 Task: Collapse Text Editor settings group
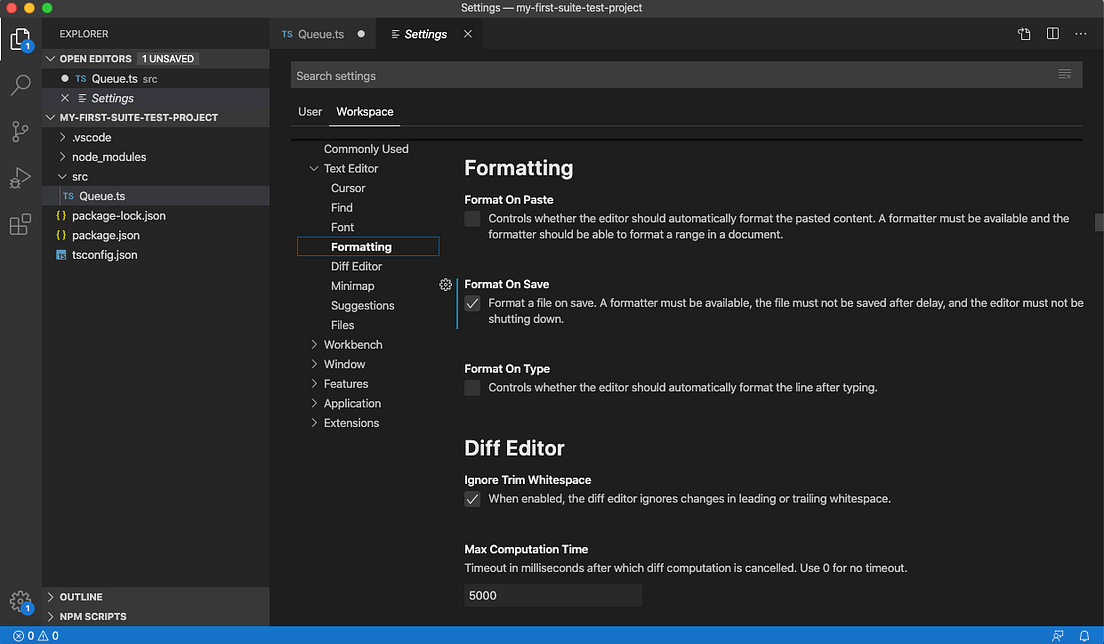point(314,168)
